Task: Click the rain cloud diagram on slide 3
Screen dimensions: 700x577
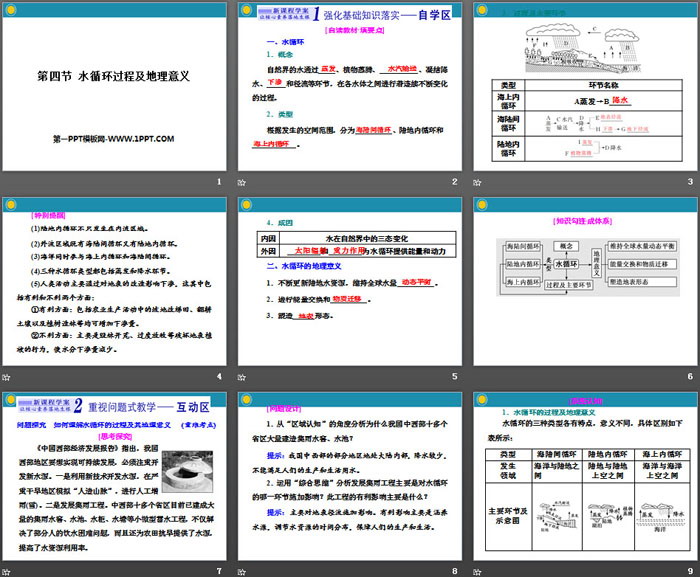Action: (x=584, y=48)
